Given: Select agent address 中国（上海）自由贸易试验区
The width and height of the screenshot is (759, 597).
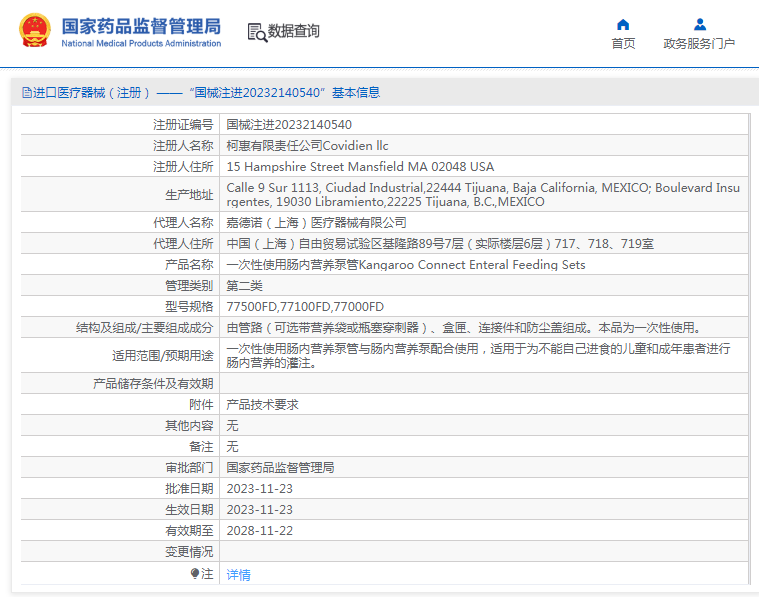Looking at the screenshot, I should 440,244.
